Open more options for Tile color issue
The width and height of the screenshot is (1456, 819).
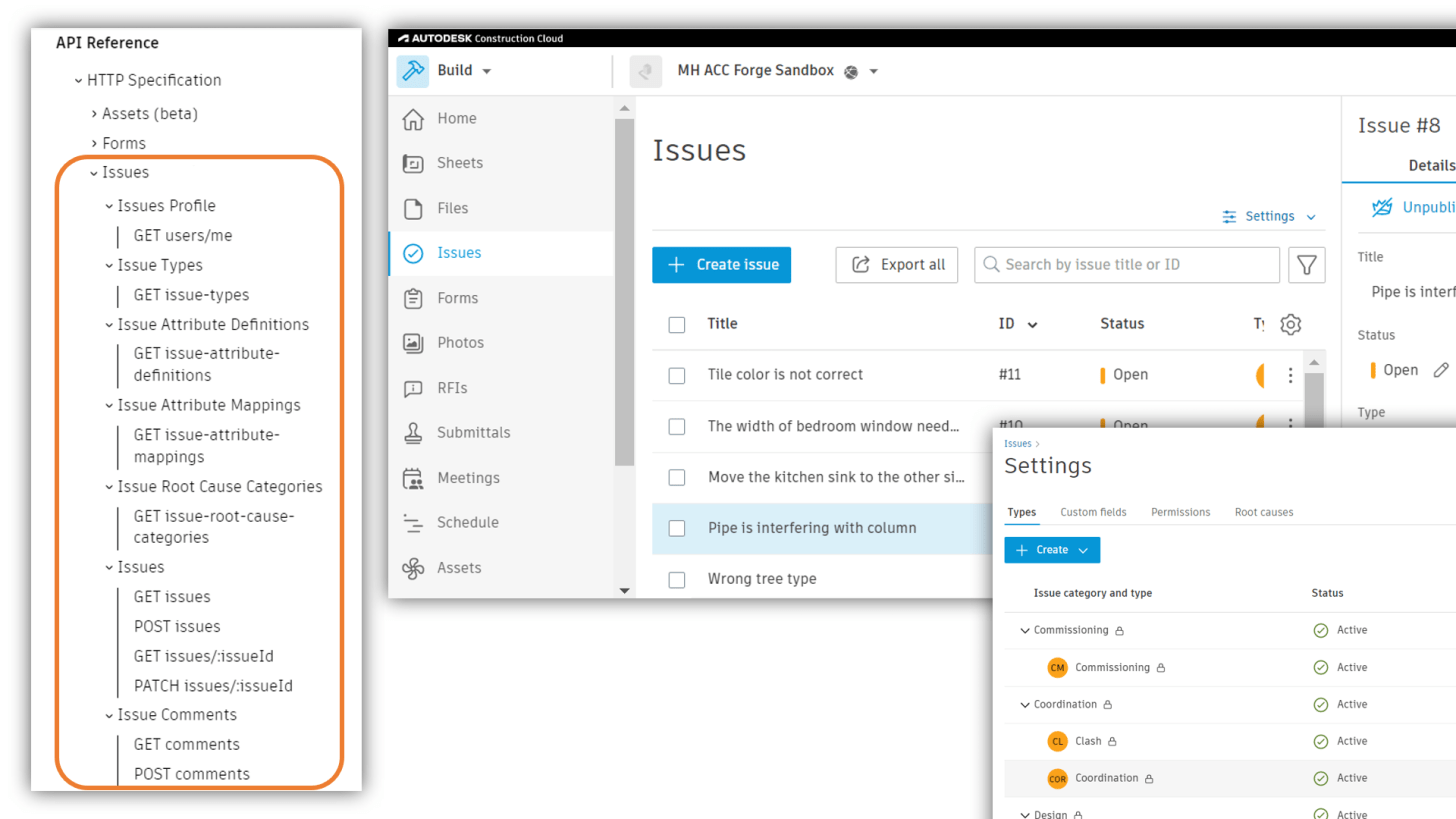coord(1290,375)
